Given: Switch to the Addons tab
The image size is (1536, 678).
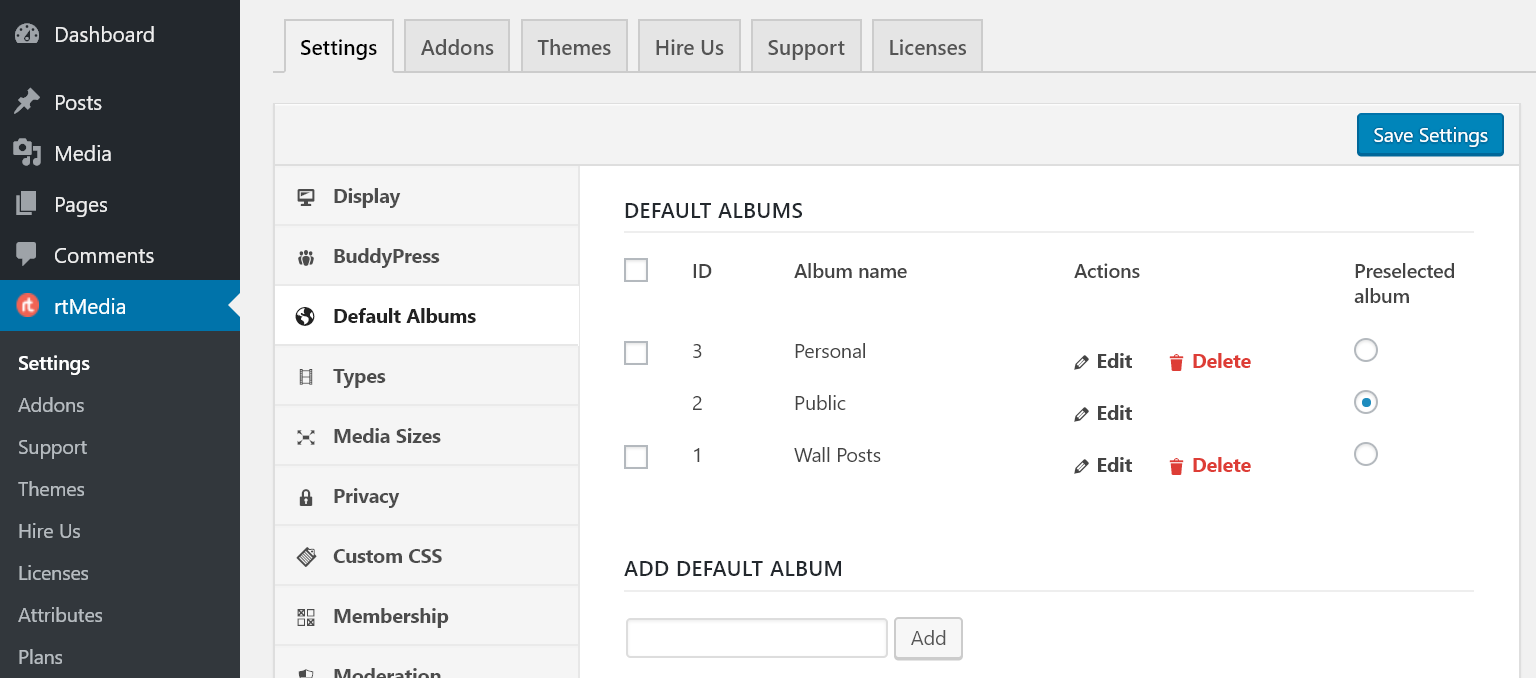Looking at the screenshot, I should coord(456,46).
